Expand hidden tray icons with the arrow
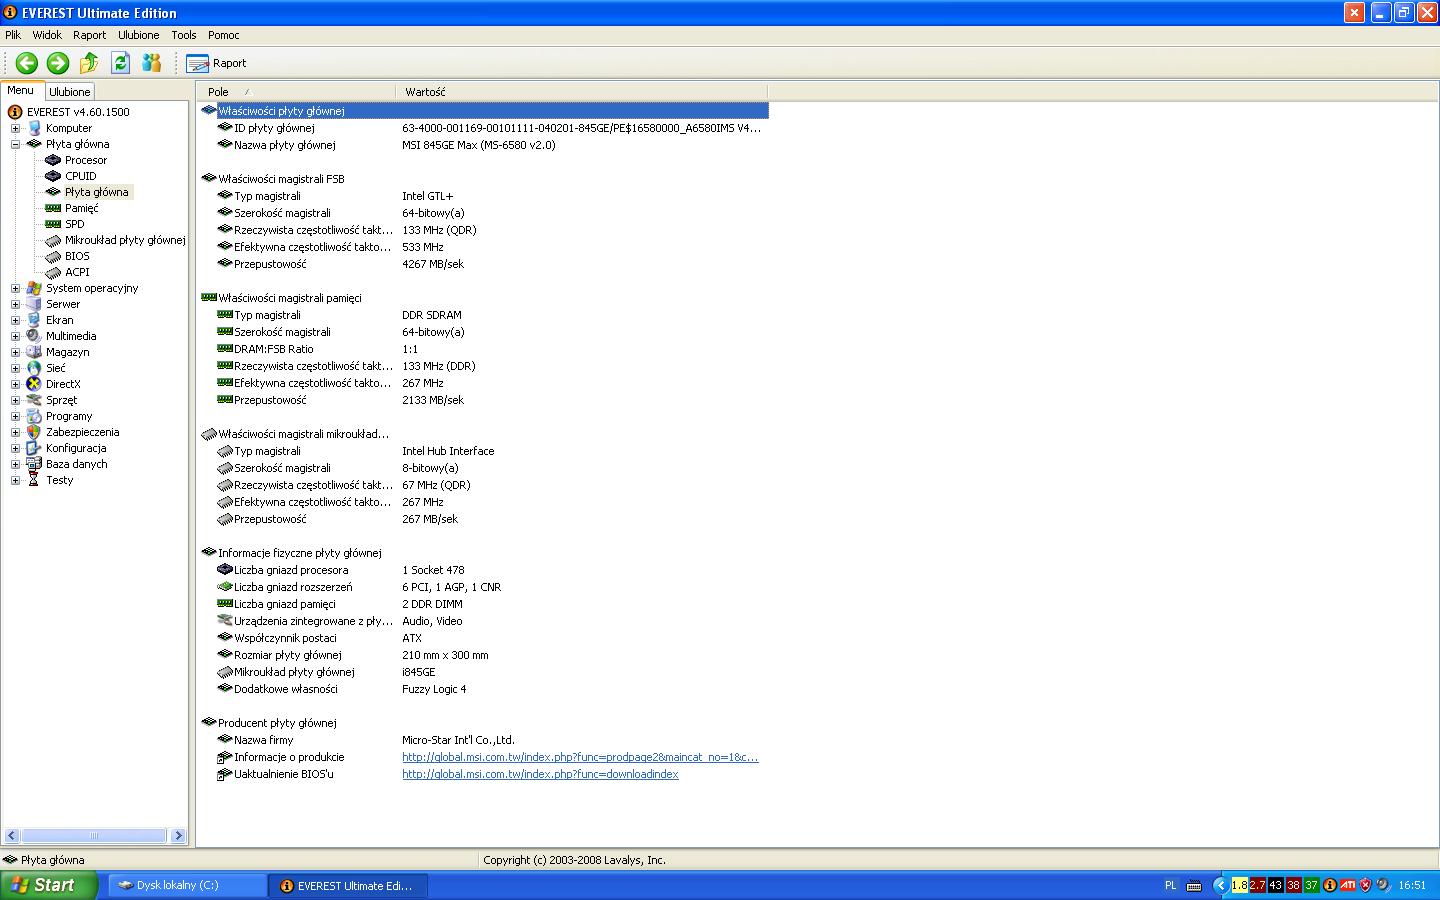This screenshot has height=900, width=1440. pyautogui.click(x=1220, y=885)
